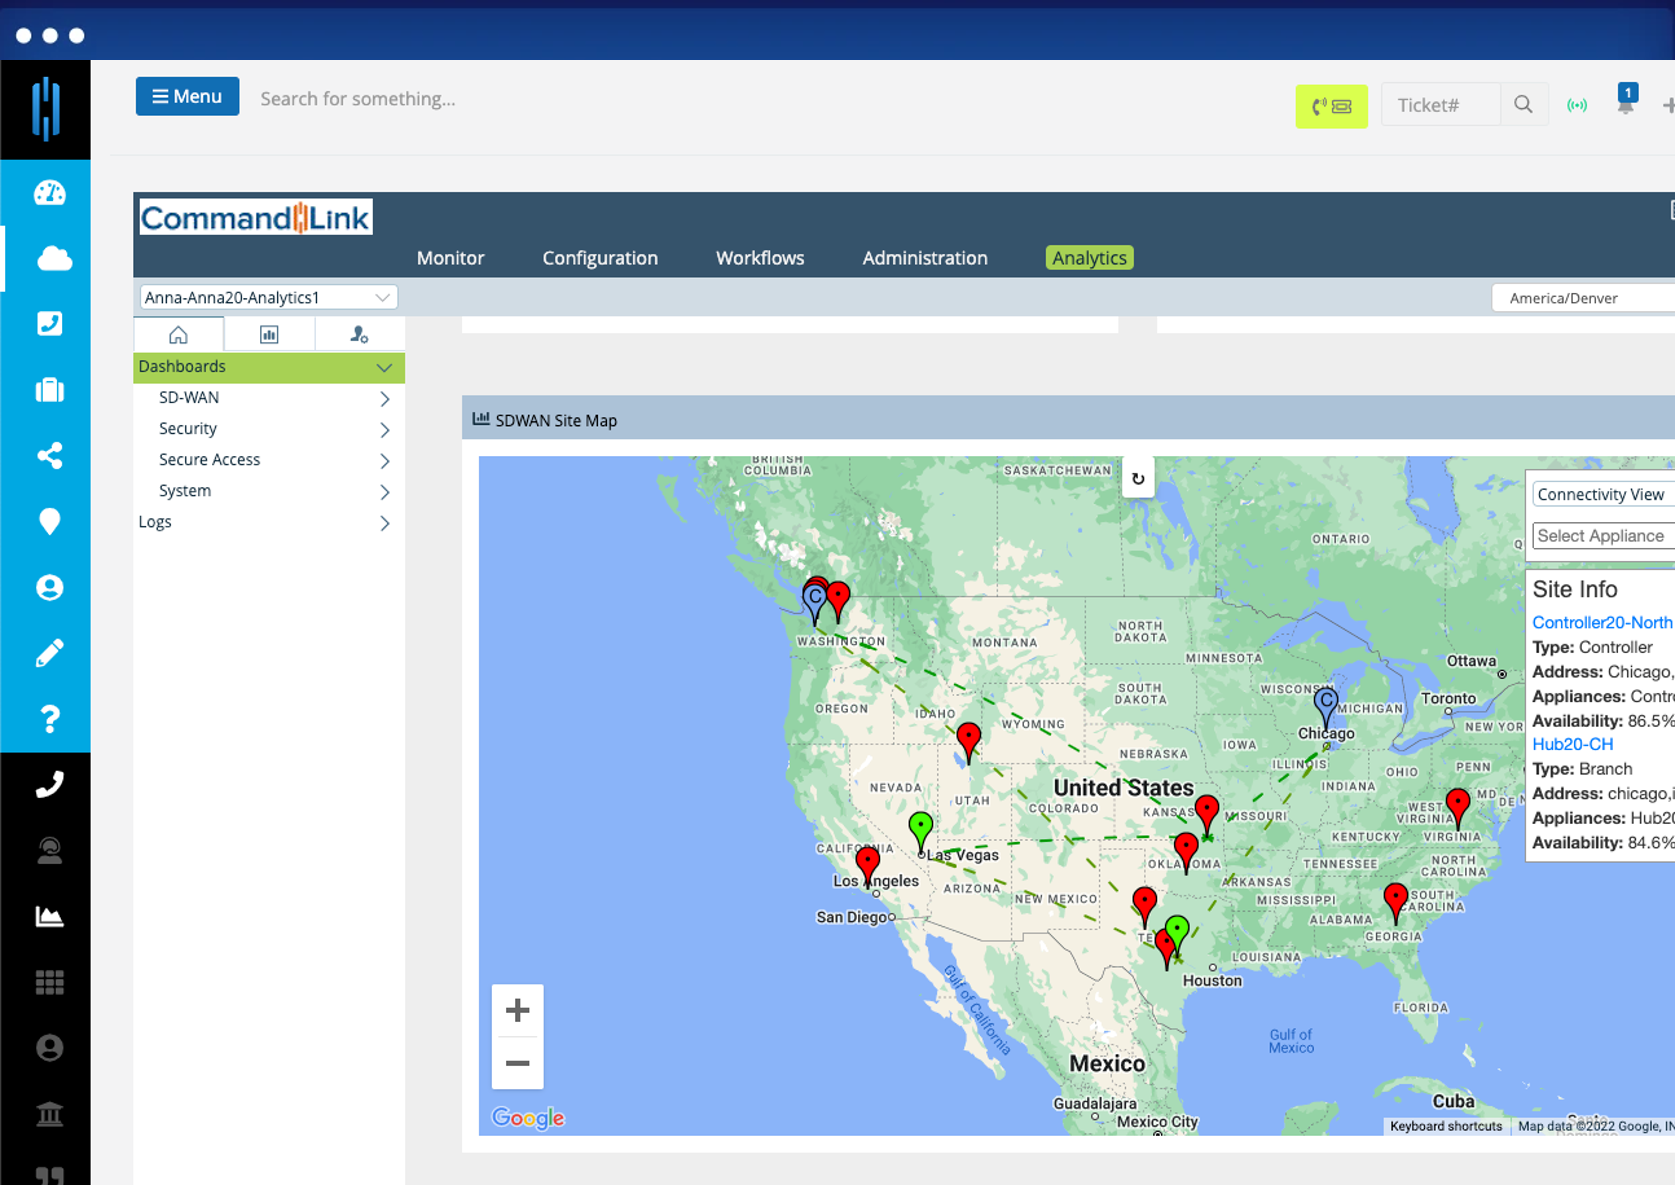
Task: Open the grid apps icon in lower sidebar
Action: coord(49,981)
